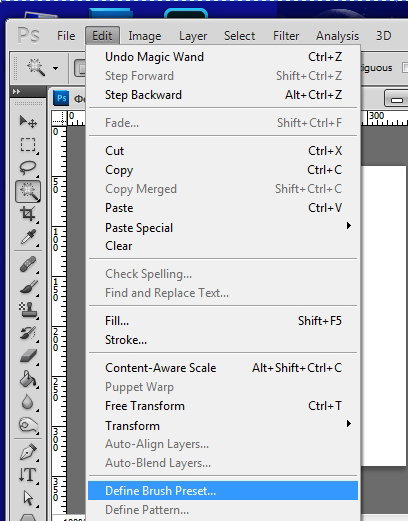This screenshot has width=408, height=521.
Task: Select the Move tool
Action: tap(28, 121)
